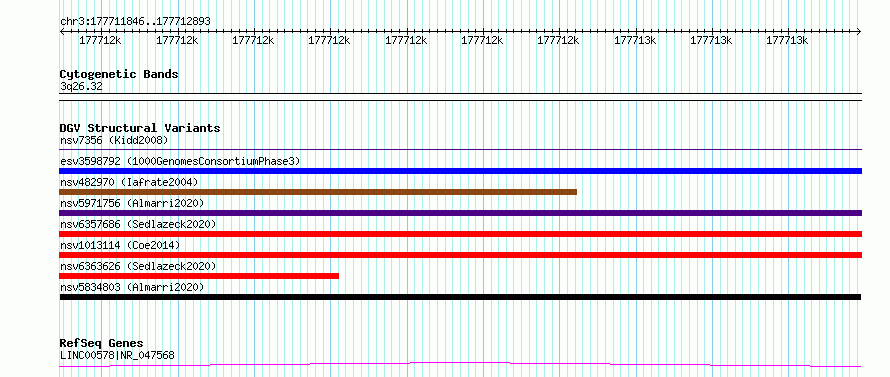Screen dimensions: 890x377
Task: Open the RefSeq Genes track title
Action: (x=101, y=344)
